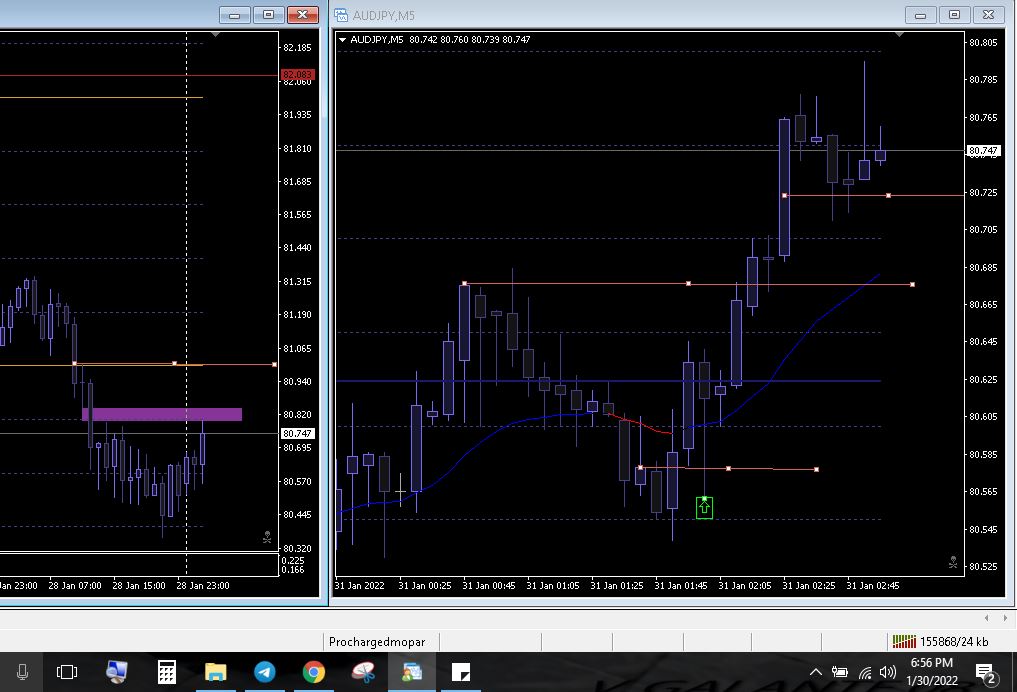This screenshot has height=692, width=1017.
Task: Close the left chart window with red X
Action: 302,14
